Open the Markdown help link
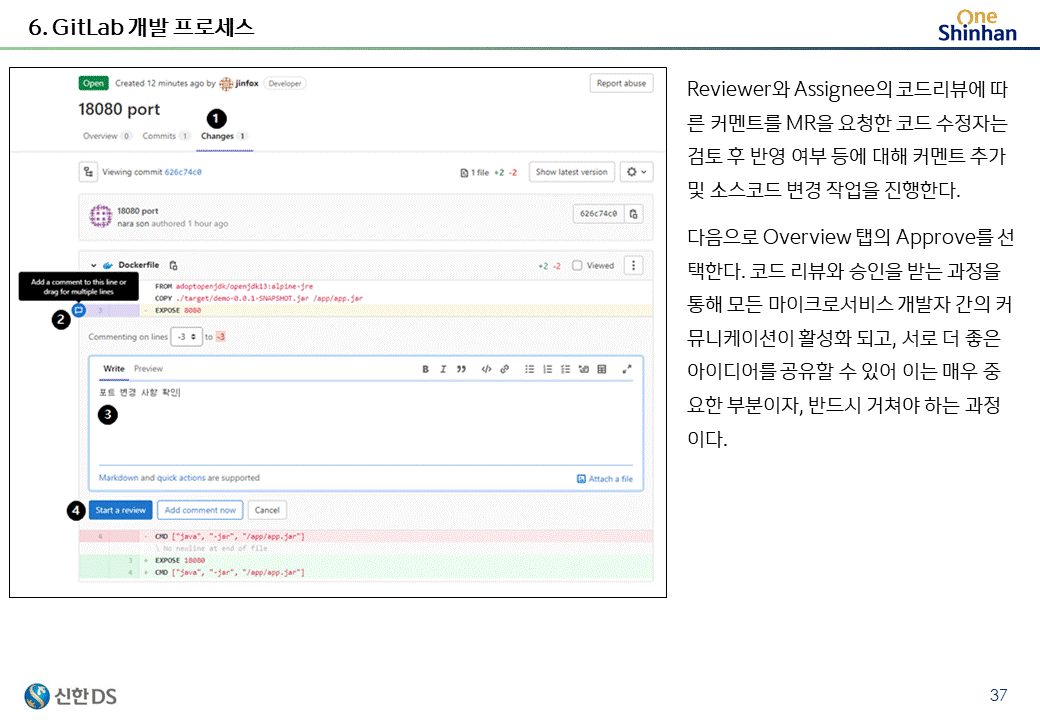 119,477
